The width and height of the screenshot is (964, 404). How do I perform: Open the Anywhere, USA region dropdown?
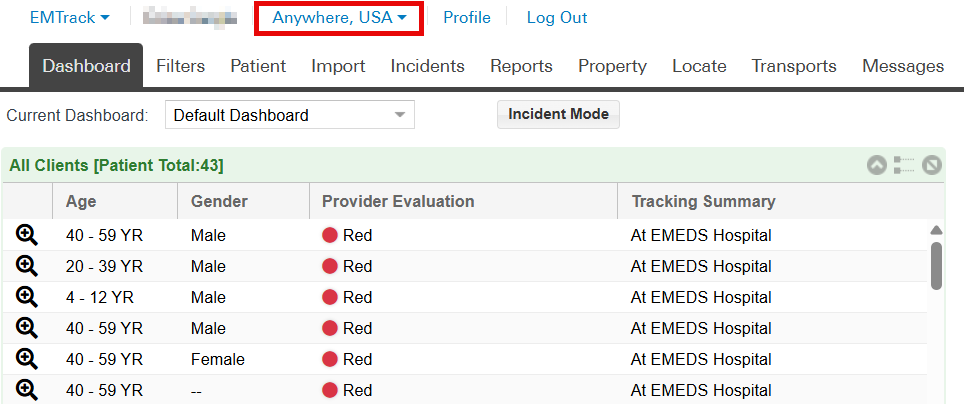(339, 18)
